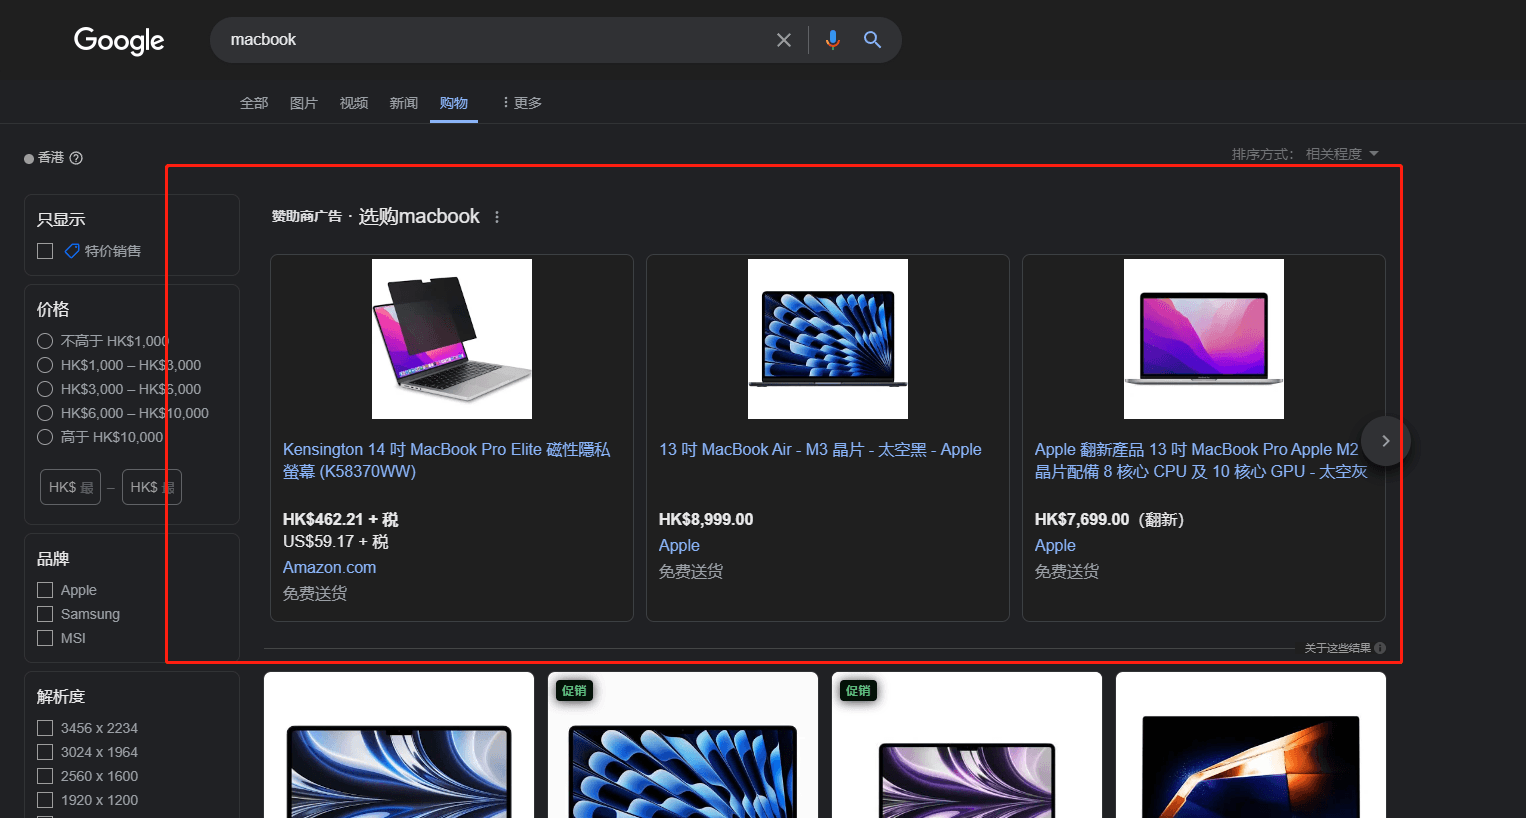This screenshot has width=1526, height=818.
Task: Open options menu beside 选购macbook
Action: click(x=497, y=217)
